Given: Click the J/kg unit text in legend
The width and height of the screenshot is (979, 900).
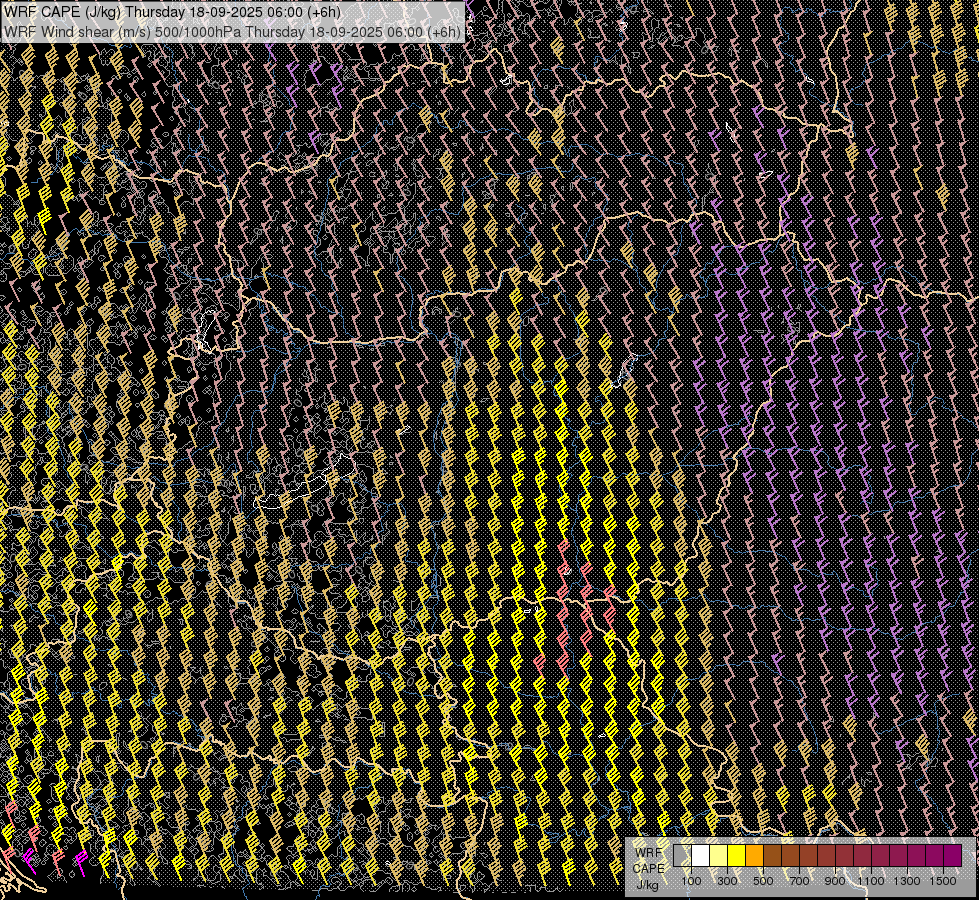Looking at the screenshot, I should (x=648, y=884).
